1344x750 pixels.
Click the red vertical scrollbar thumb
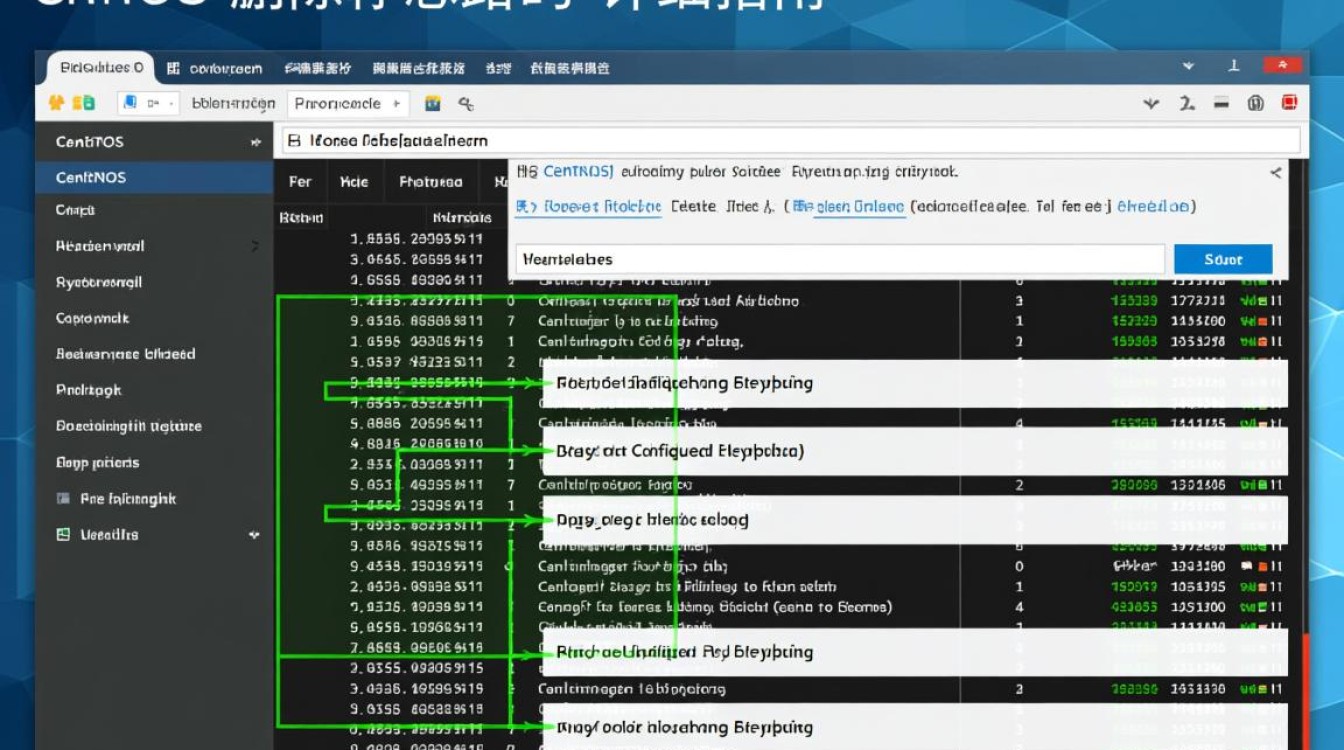(1304, 690)
